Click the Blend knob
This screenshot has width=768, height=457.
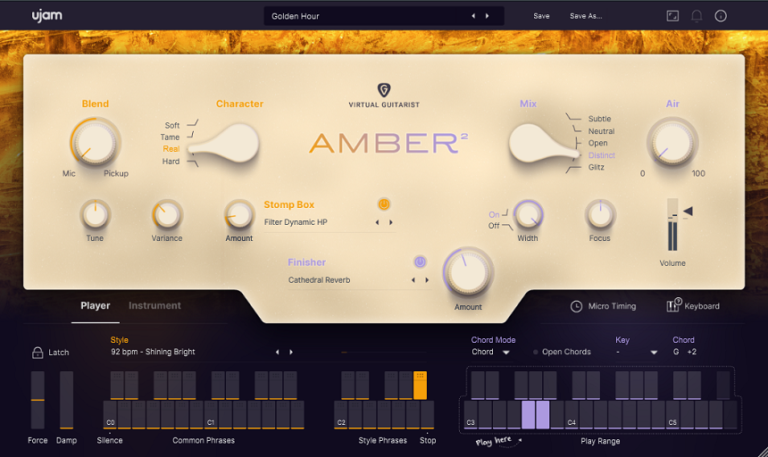(96, 143)
